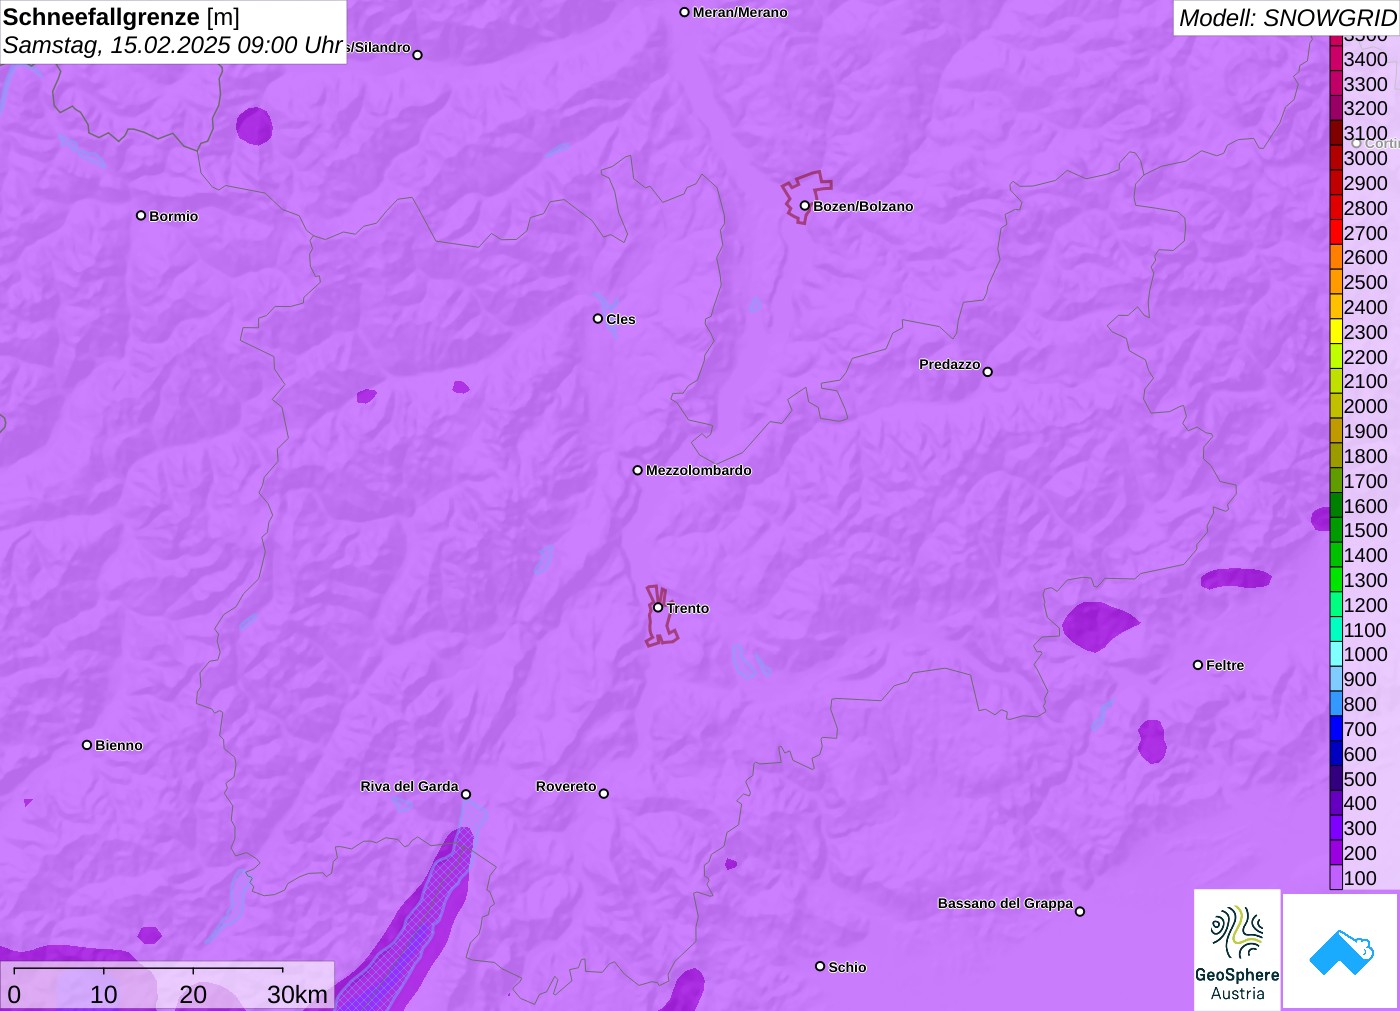Click the 1500 m green legend swatch
This screenshot has height=1011, width=1400.
pyautogui.click(x=1336, y=530)
